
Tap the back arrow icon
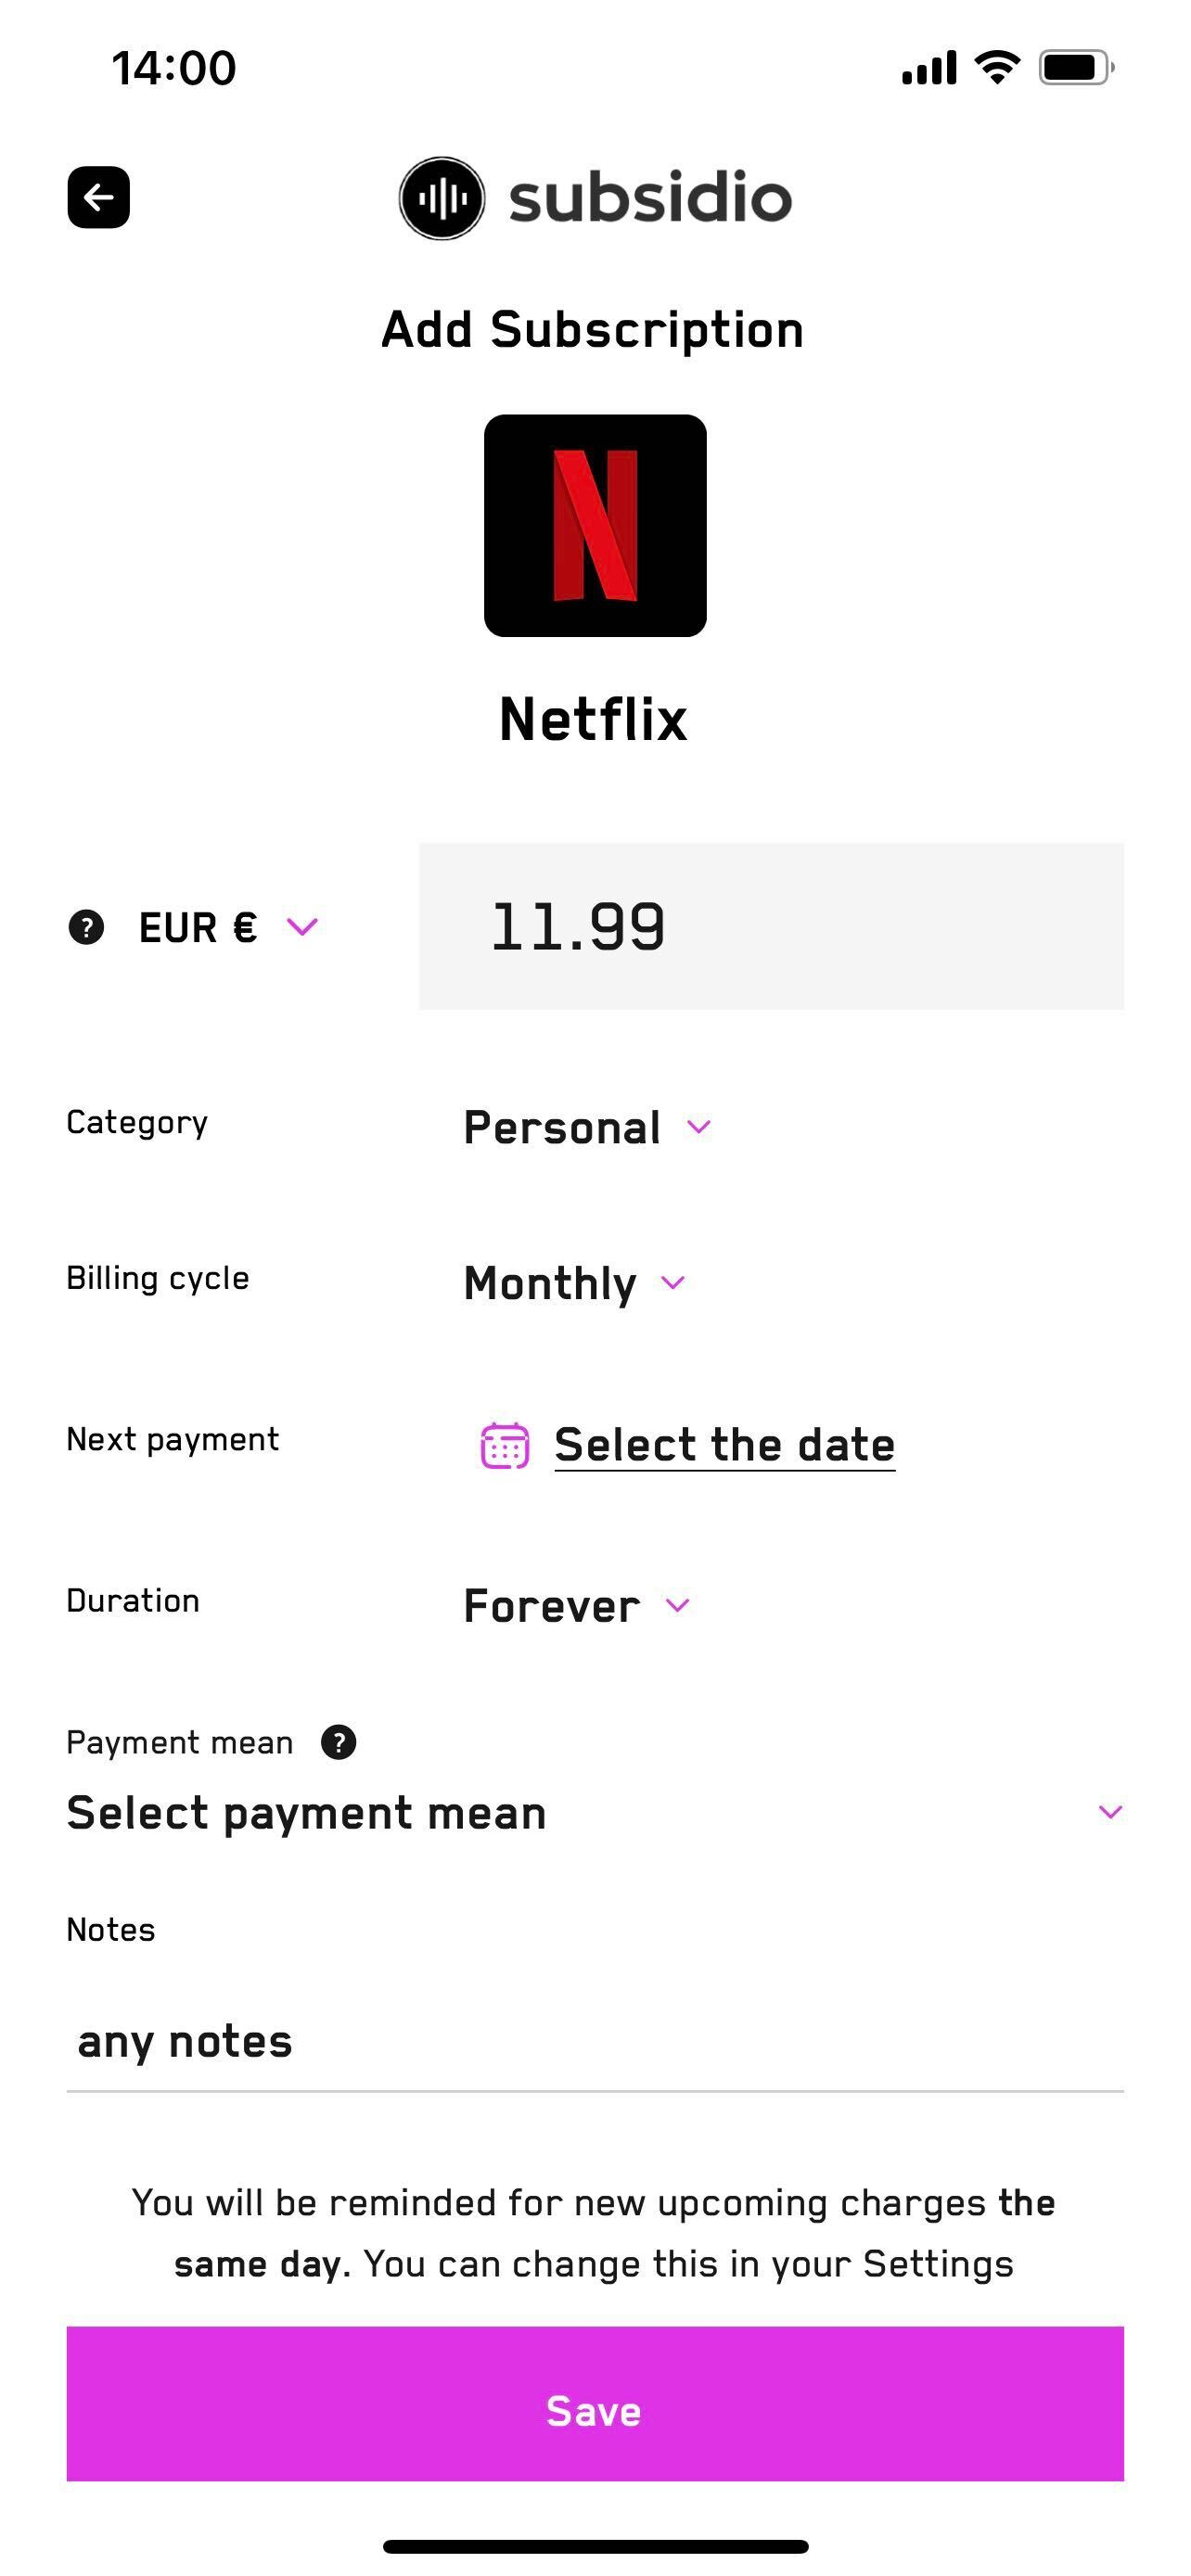tap(98, 197)
